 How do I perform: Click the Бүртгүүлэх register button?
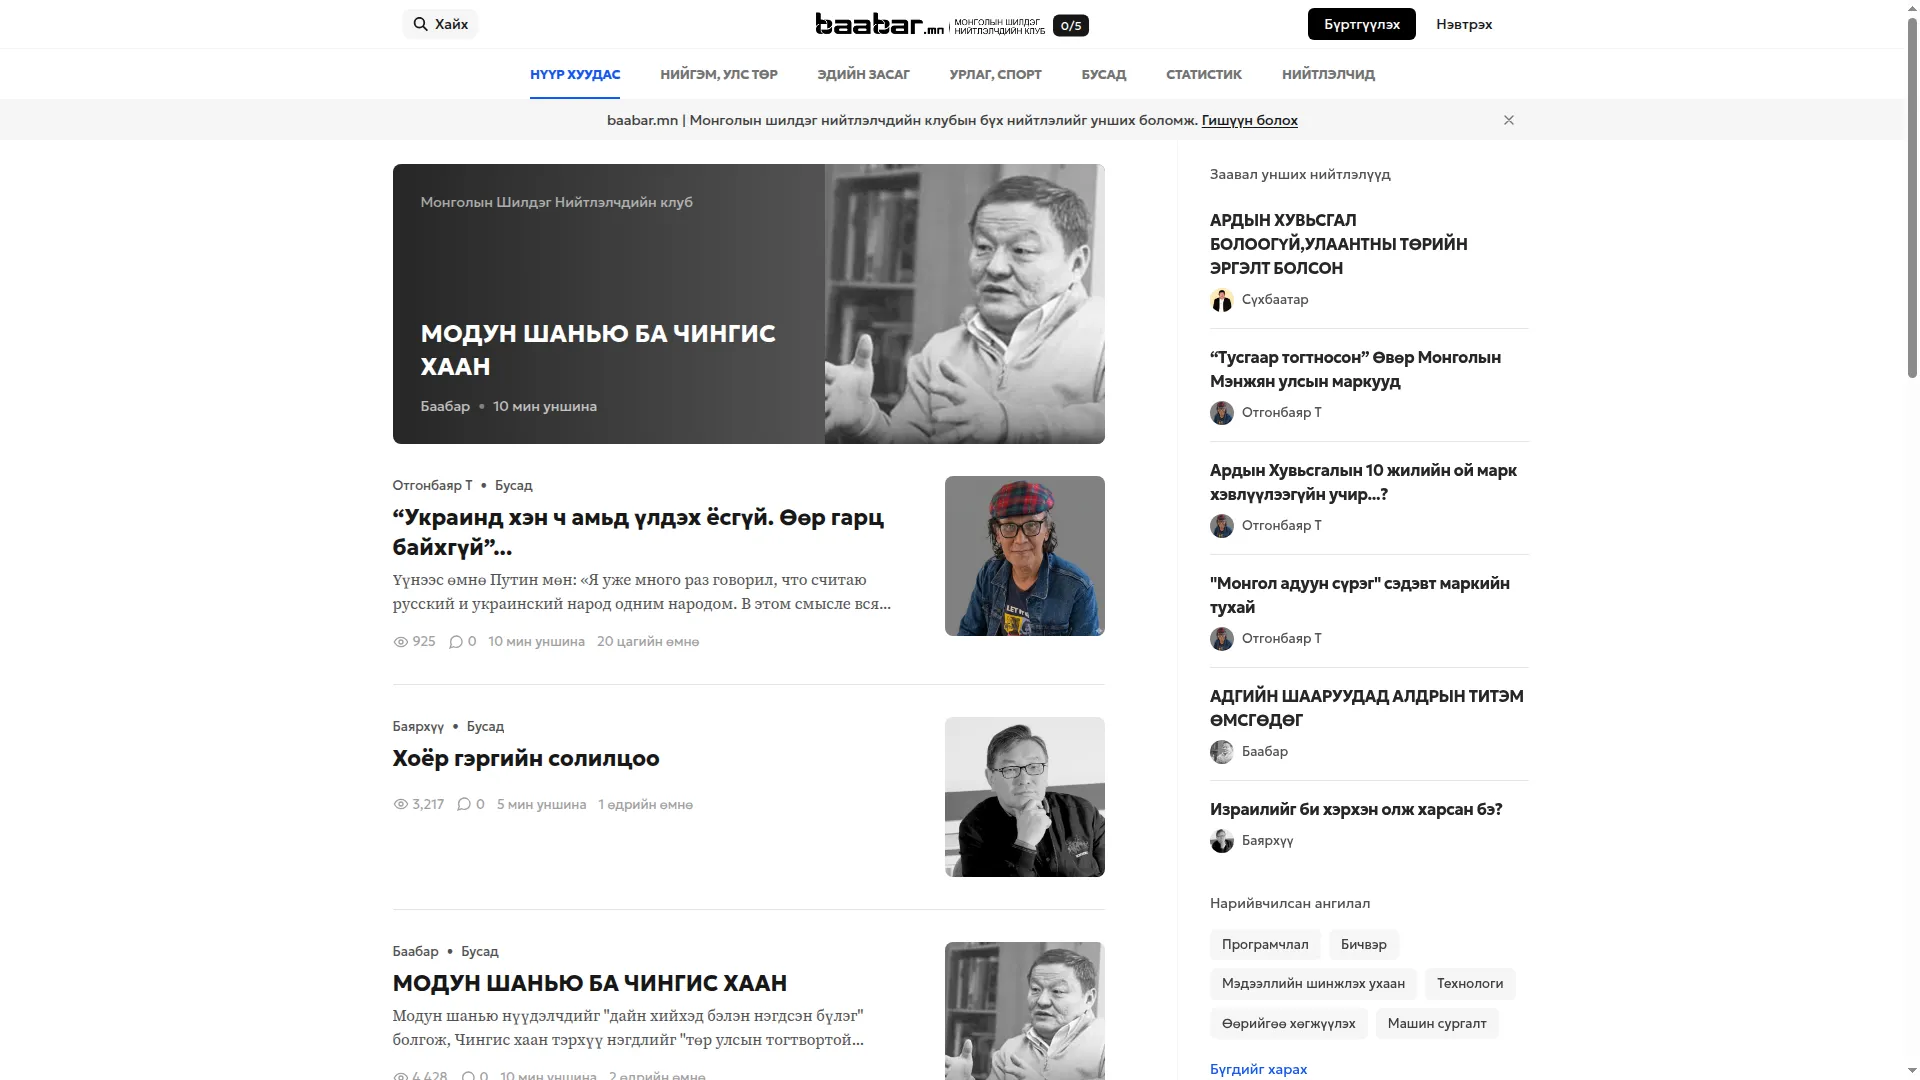pyautogui.click(x=1362, y=24)
